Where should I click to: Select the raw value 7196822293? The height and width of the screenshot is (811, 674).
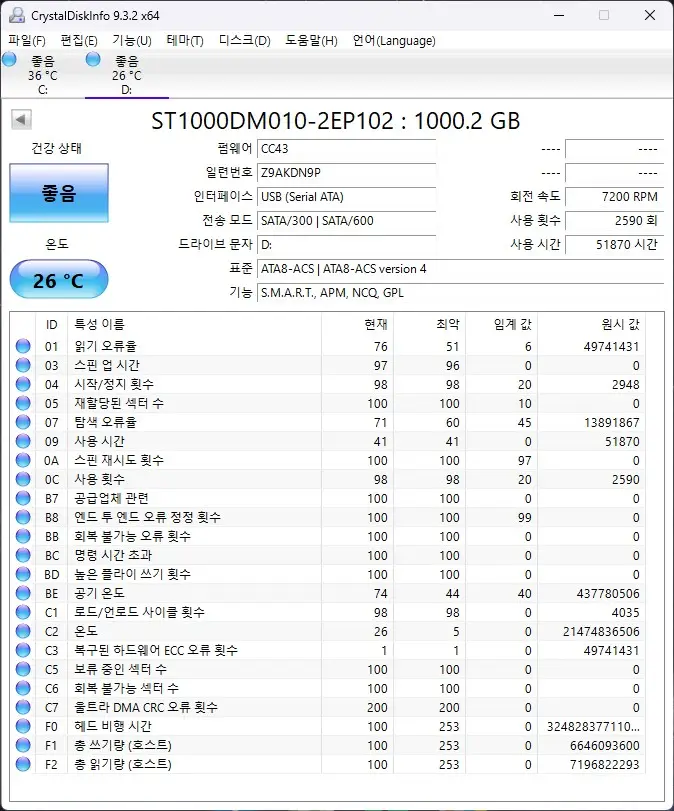tap(605, 764)
